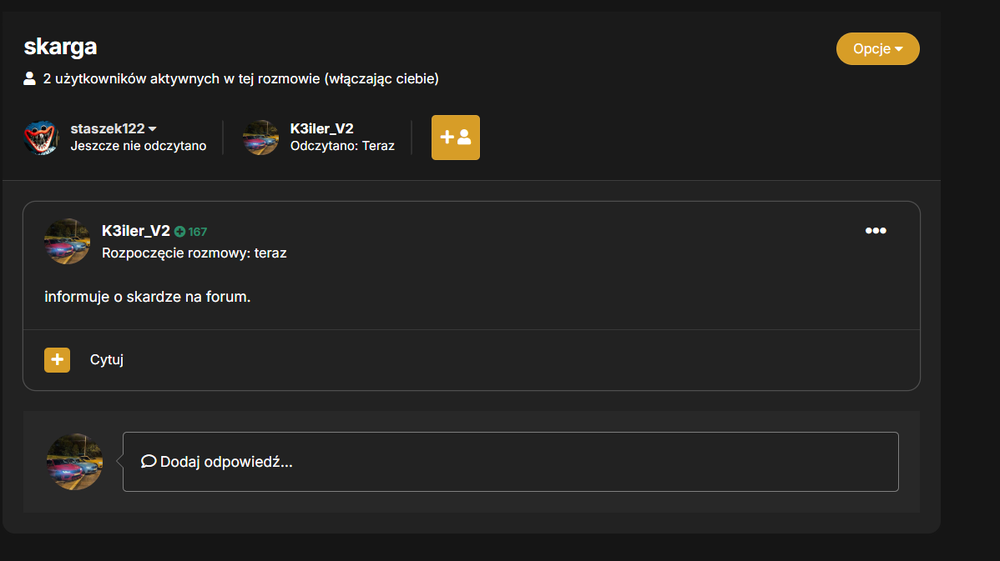Click the Cytuj quote link

107,360
